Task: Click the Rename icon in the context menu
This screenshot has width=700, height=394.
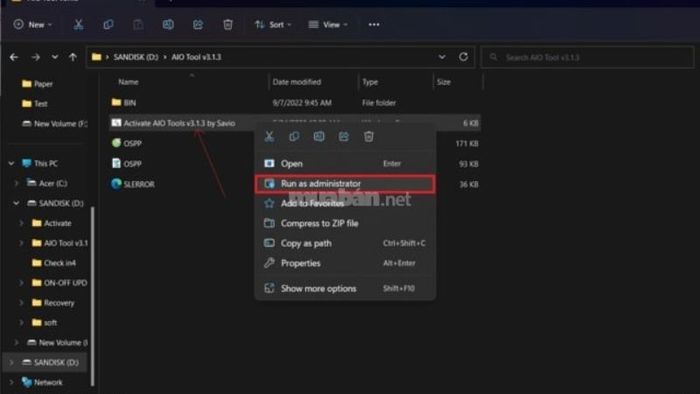Action: tap(319, 137)
